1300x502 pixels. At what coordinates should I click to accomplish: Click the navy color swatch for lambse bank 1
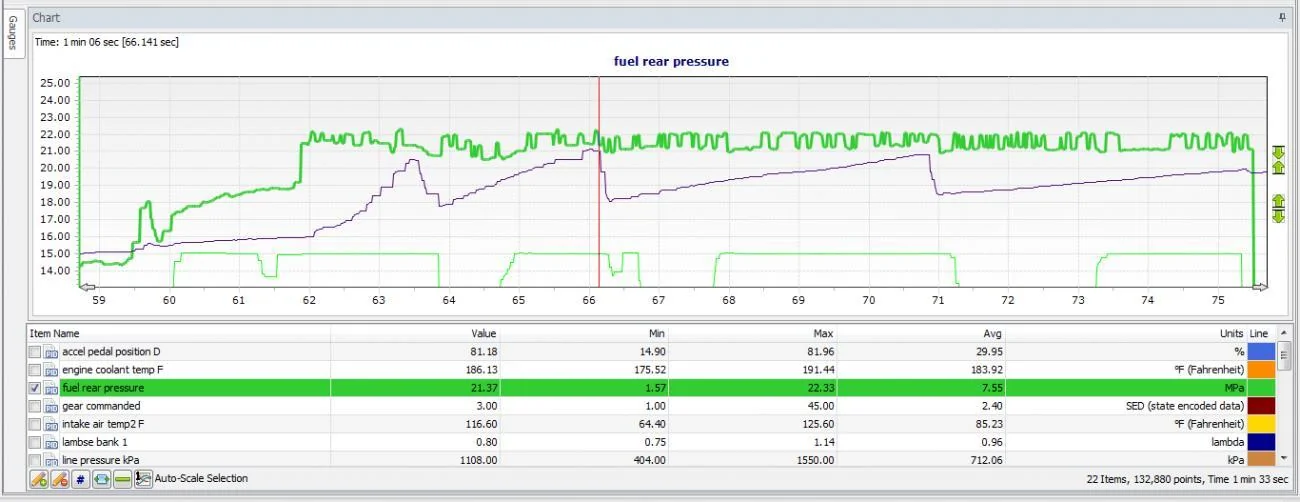tap(1261, 442)
